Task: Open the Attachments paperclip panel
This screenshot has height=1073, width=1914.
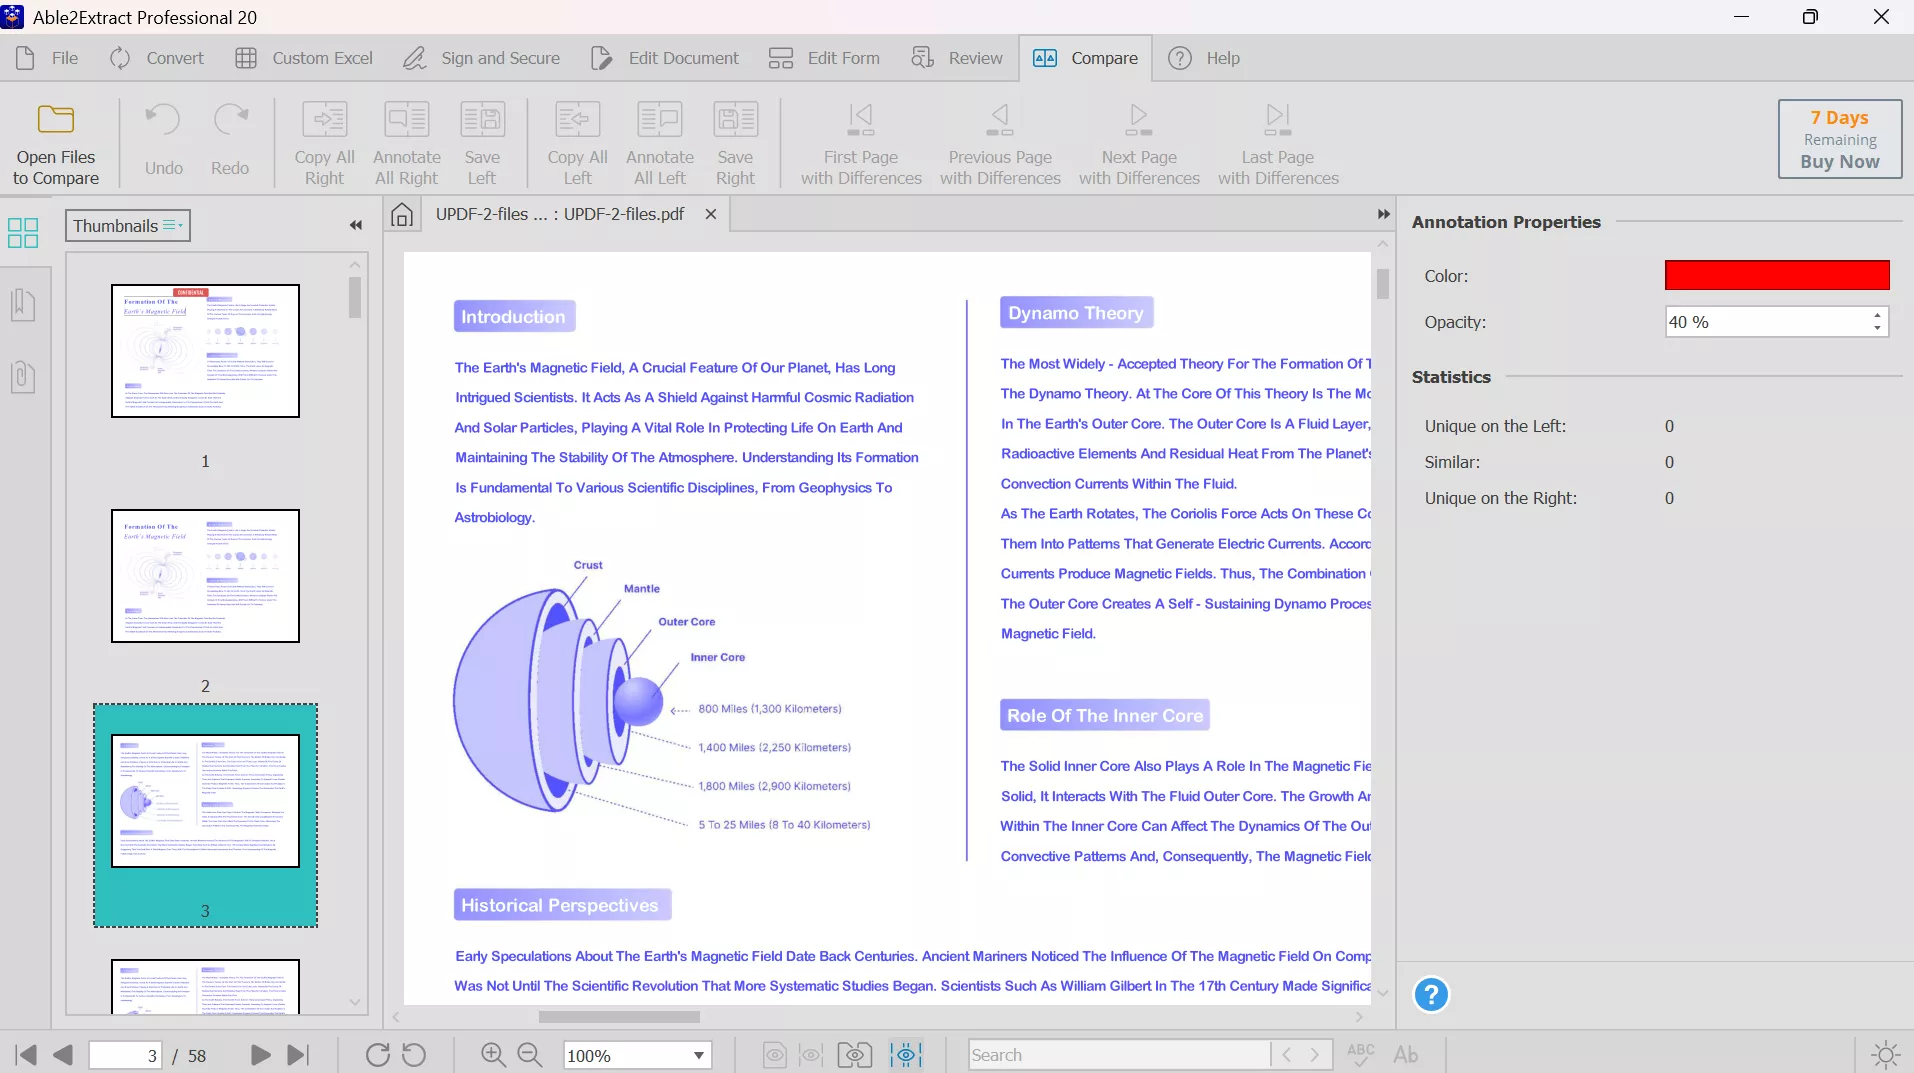Action: [23, 377]
